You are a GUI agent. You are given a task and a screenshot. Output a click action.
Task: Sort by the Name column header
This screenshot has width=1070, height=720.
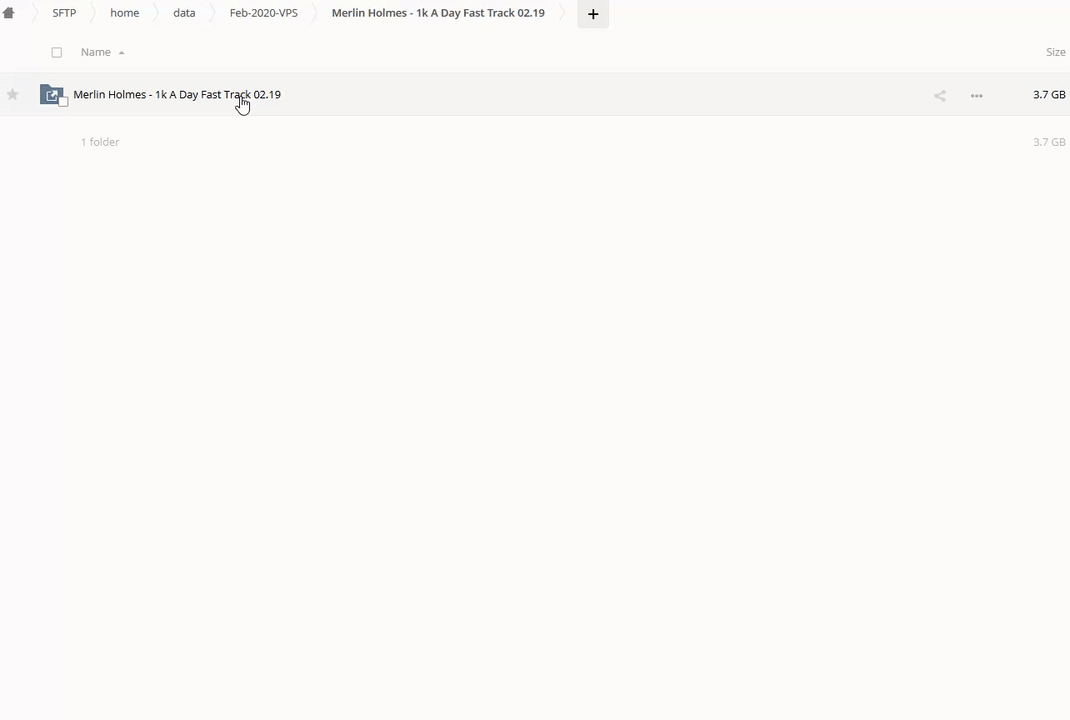click(x=96, y=52)
